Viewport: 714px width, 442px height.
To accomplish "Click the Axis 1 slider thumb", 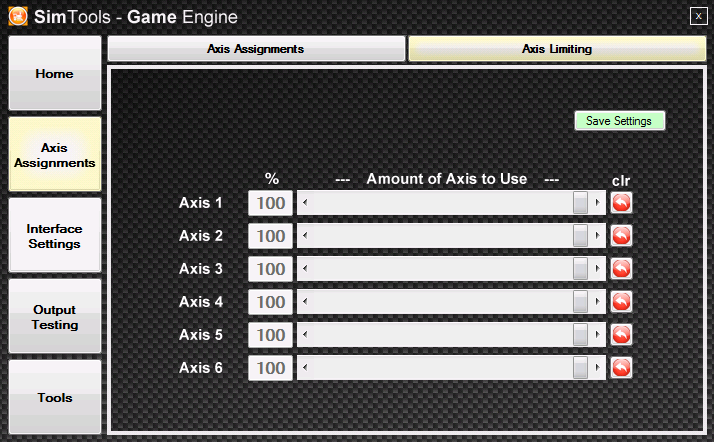I will (581, 203).
